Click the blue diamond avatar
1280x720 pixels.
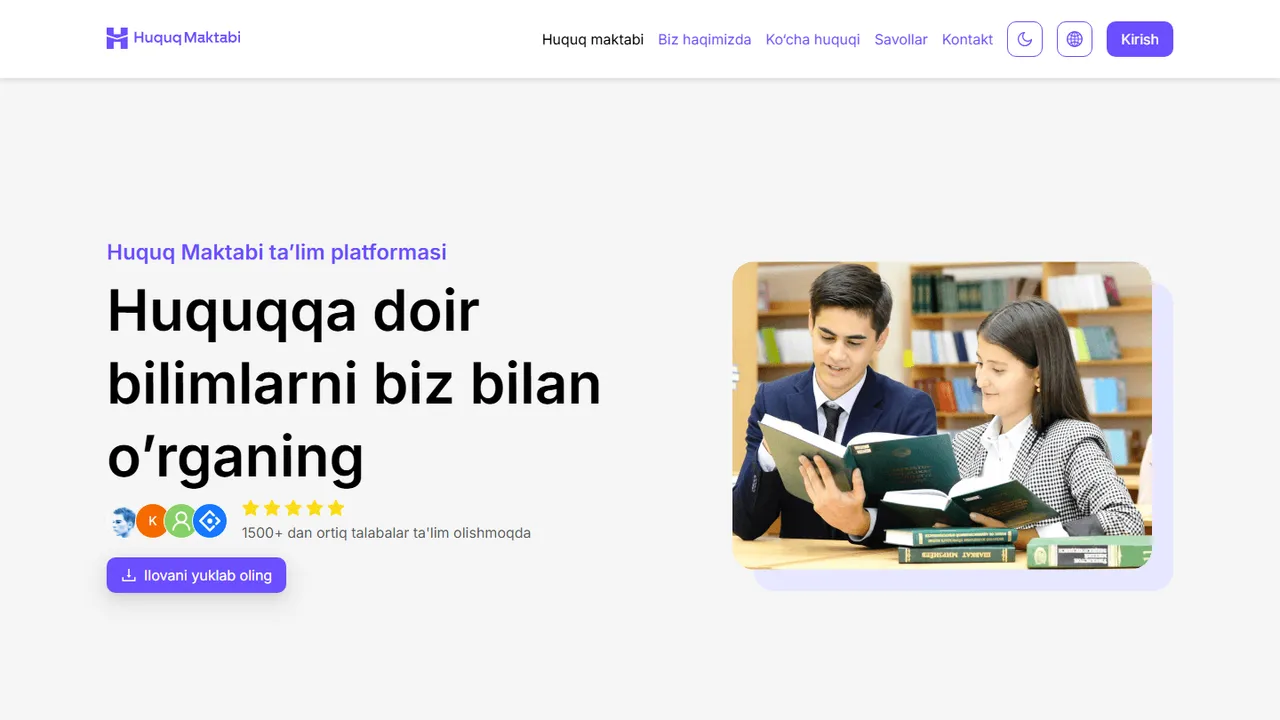click(x=210, y=521)
